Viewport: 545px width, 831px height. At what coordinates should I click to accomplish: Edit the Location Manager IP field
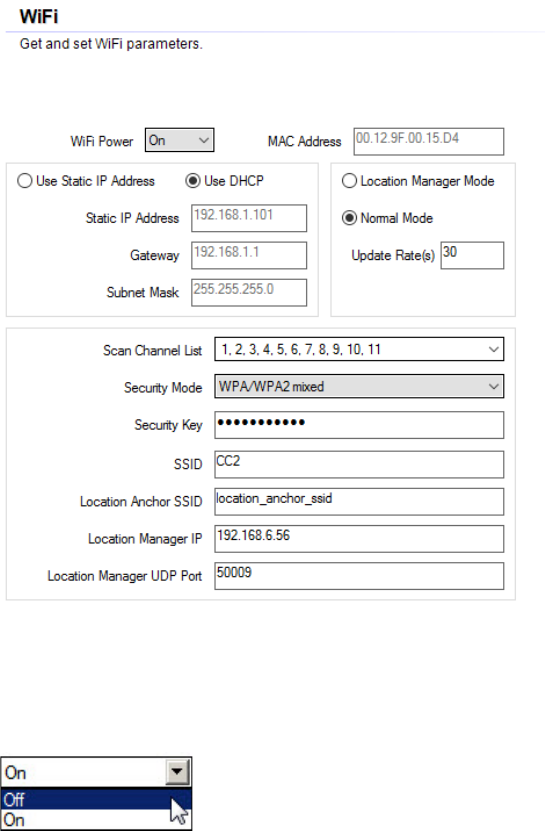[x=359, y=538]
